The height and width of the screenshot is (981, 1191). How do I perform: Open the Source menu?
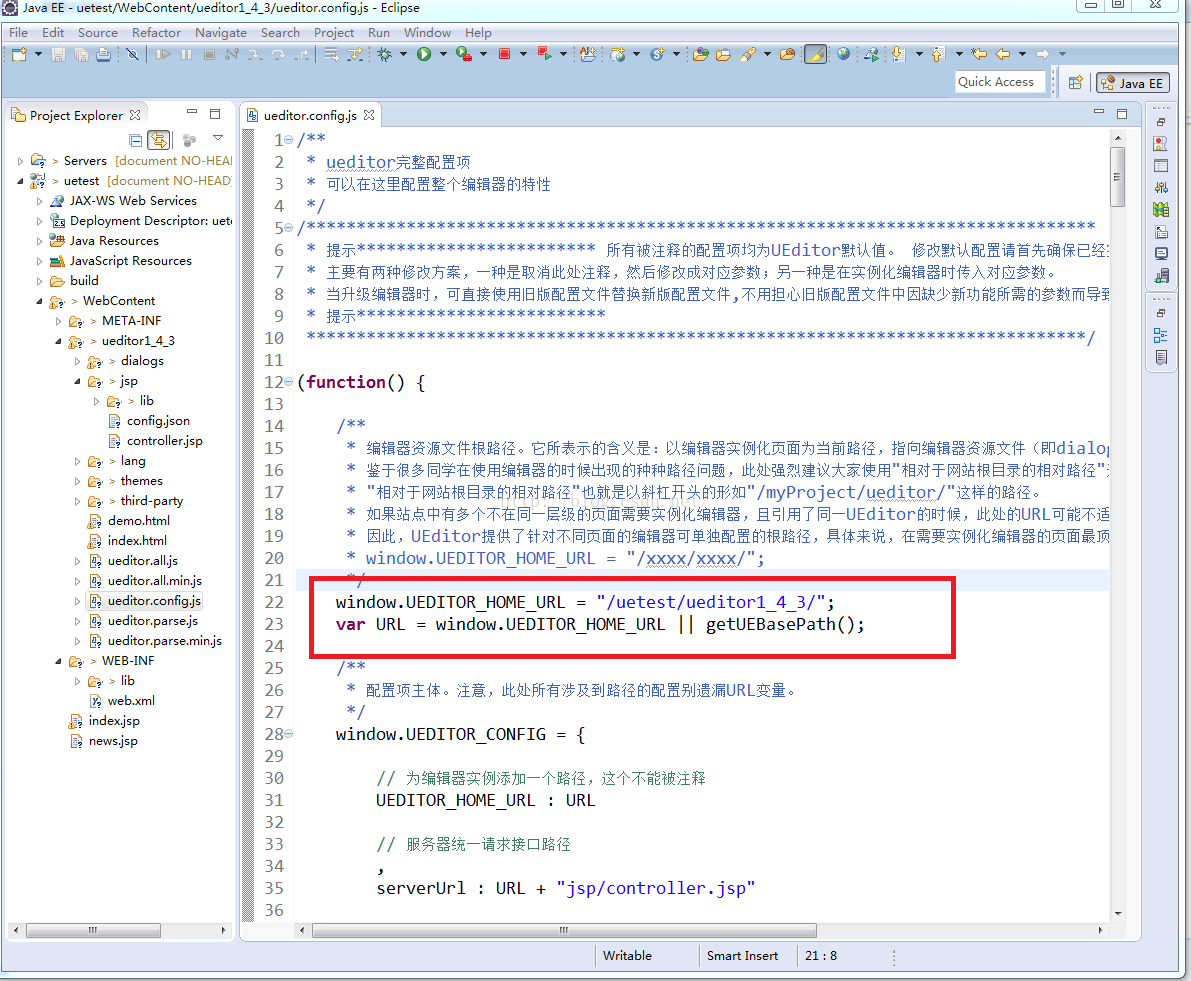[97, 33]
